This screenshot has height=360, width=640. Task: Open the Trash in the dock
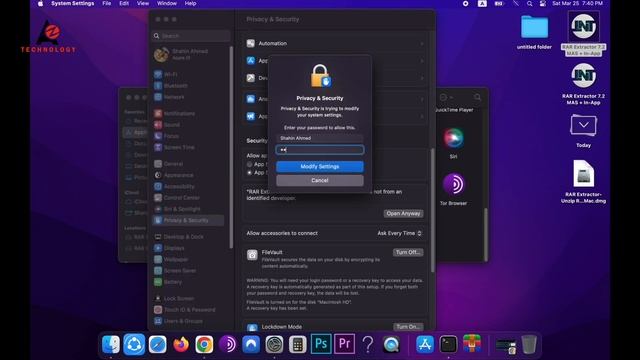(x=529, y=344)
